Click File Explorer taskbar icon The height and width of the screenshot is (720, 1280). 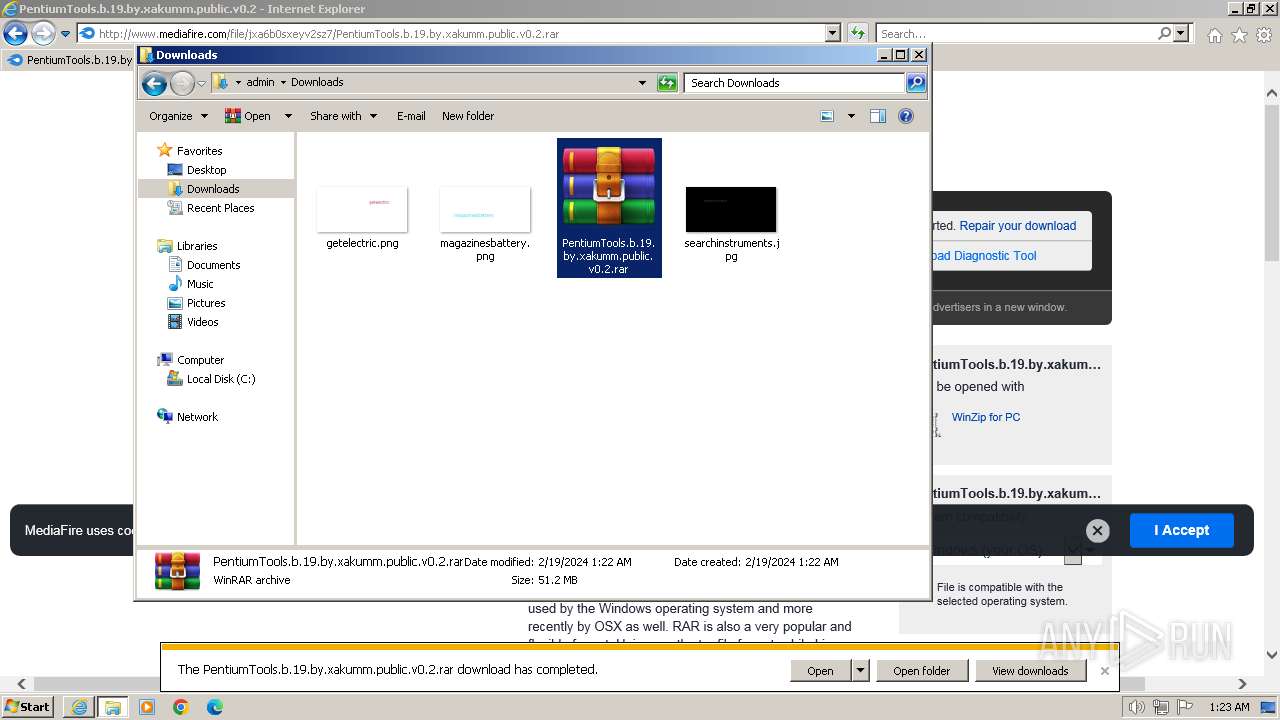coord(112,707)
